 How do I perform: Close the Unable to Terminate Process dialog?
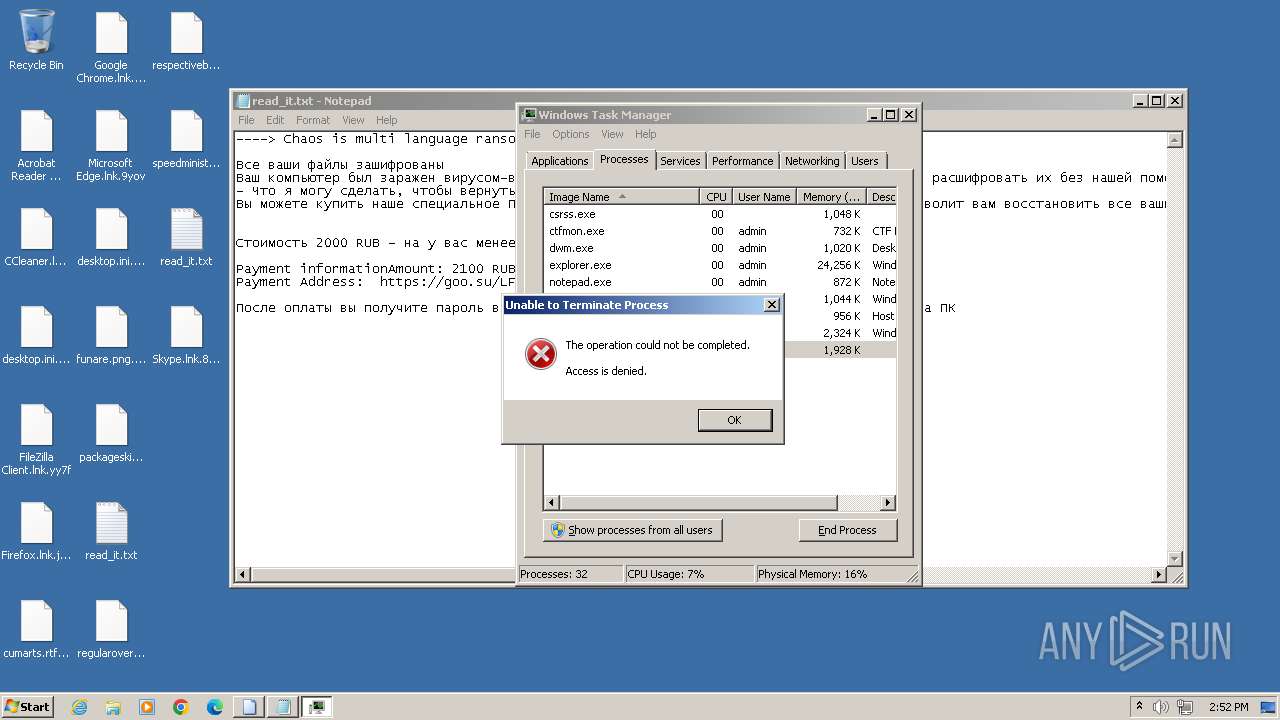click(771, 305)
